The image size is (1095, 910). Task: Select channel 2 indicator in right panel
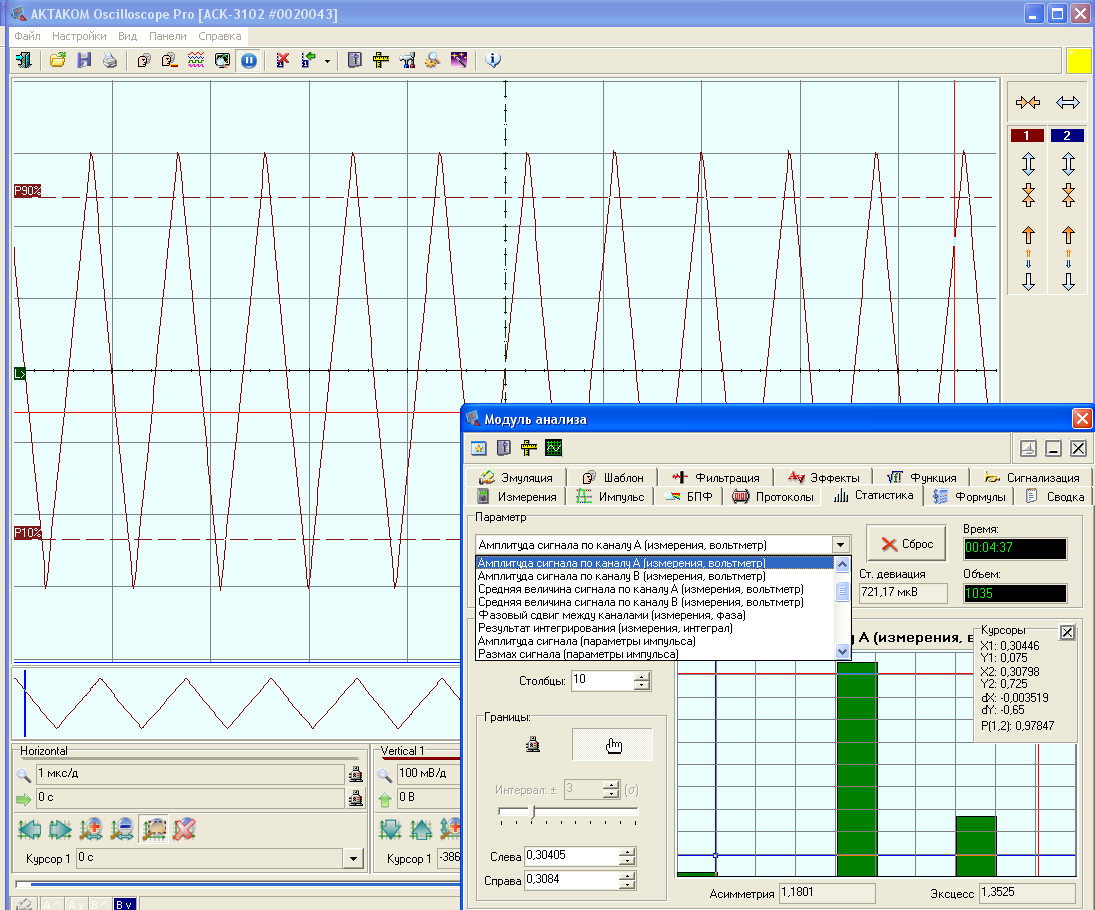click(1067, 135)
